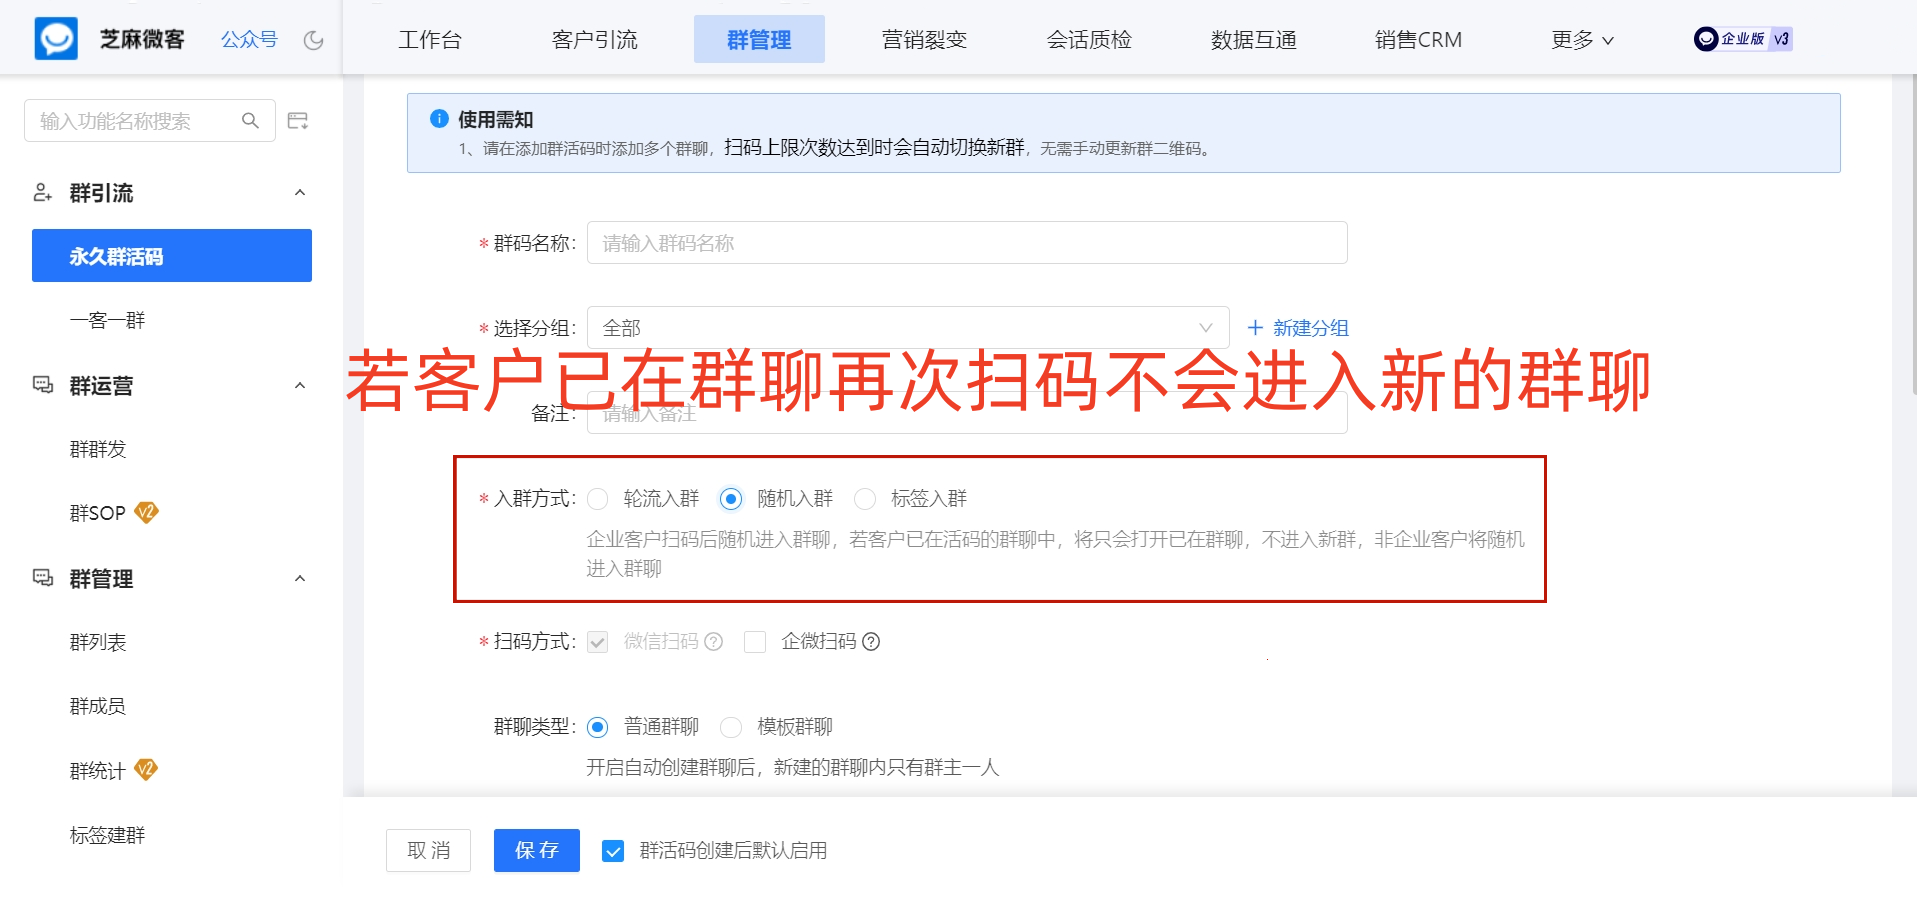Select 随机入群 radio option

(x=731, y=499)
